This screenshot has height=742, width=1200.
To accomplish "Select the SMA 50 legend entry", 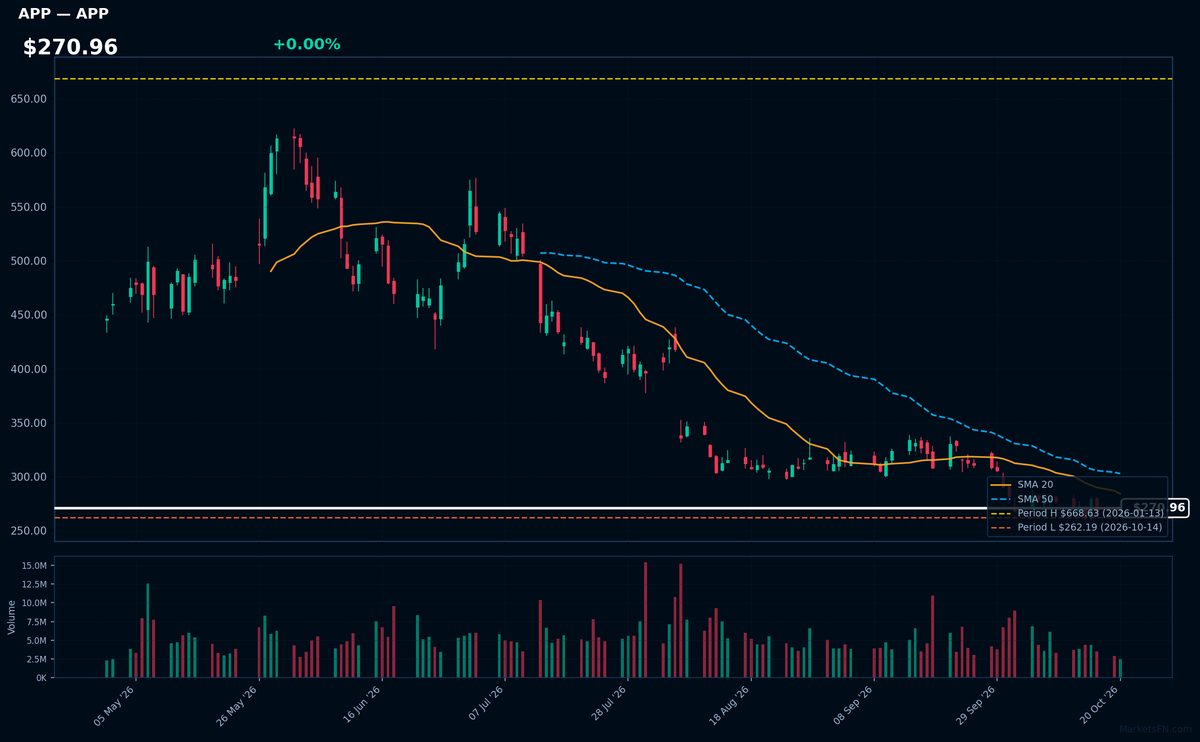I will (1021, 499).
